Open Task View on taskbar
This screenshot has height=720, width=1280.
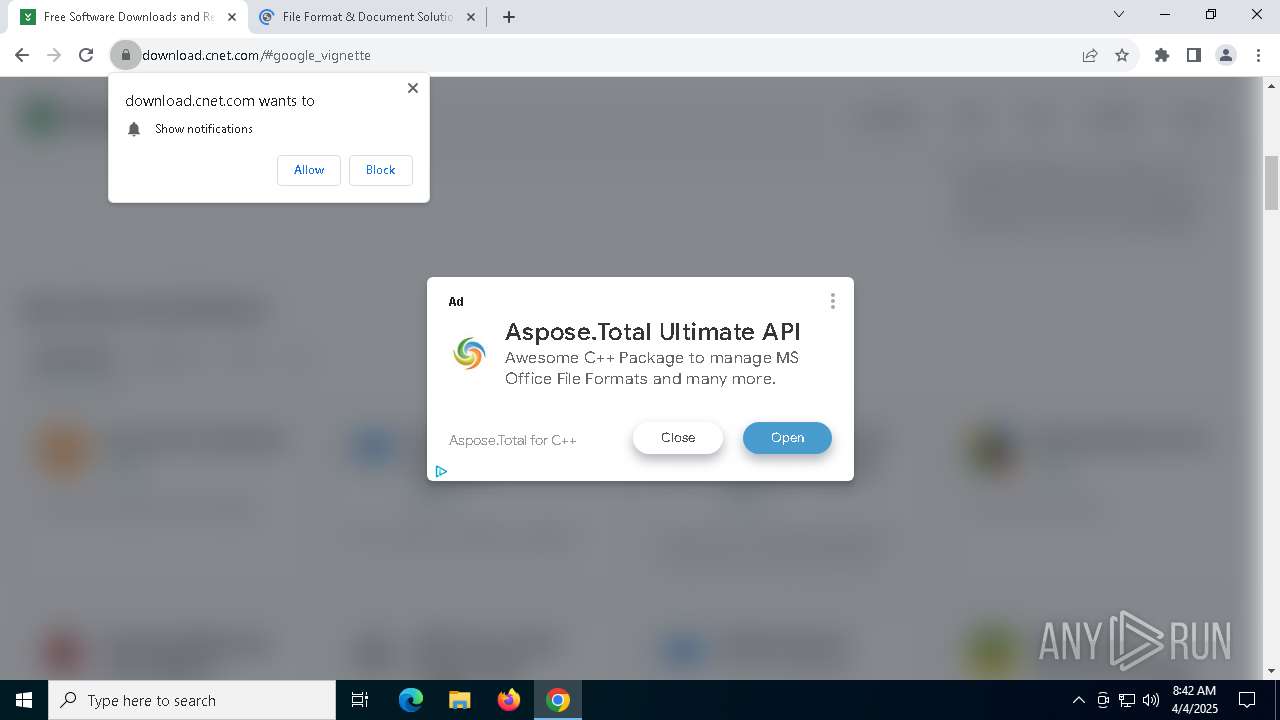[x=360, y=700]
